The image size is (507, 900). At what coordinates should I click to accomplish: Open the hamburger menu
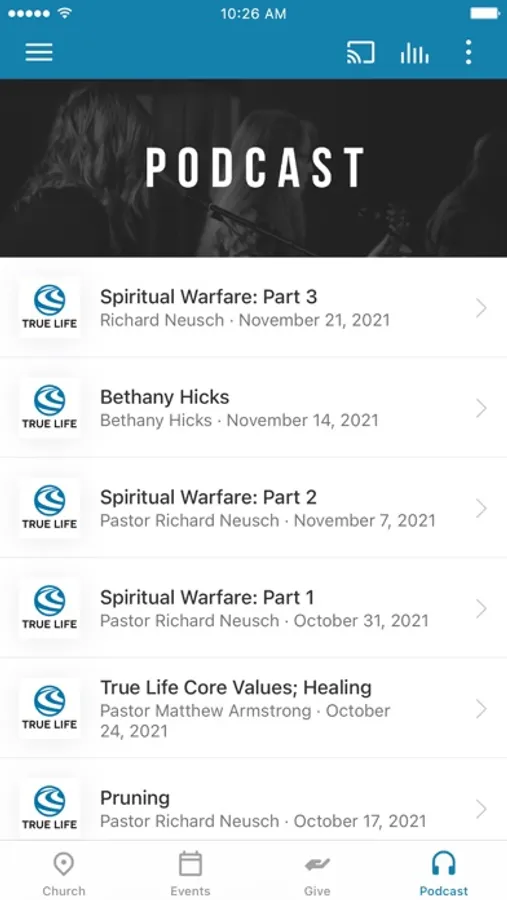(x=39, y=52)
